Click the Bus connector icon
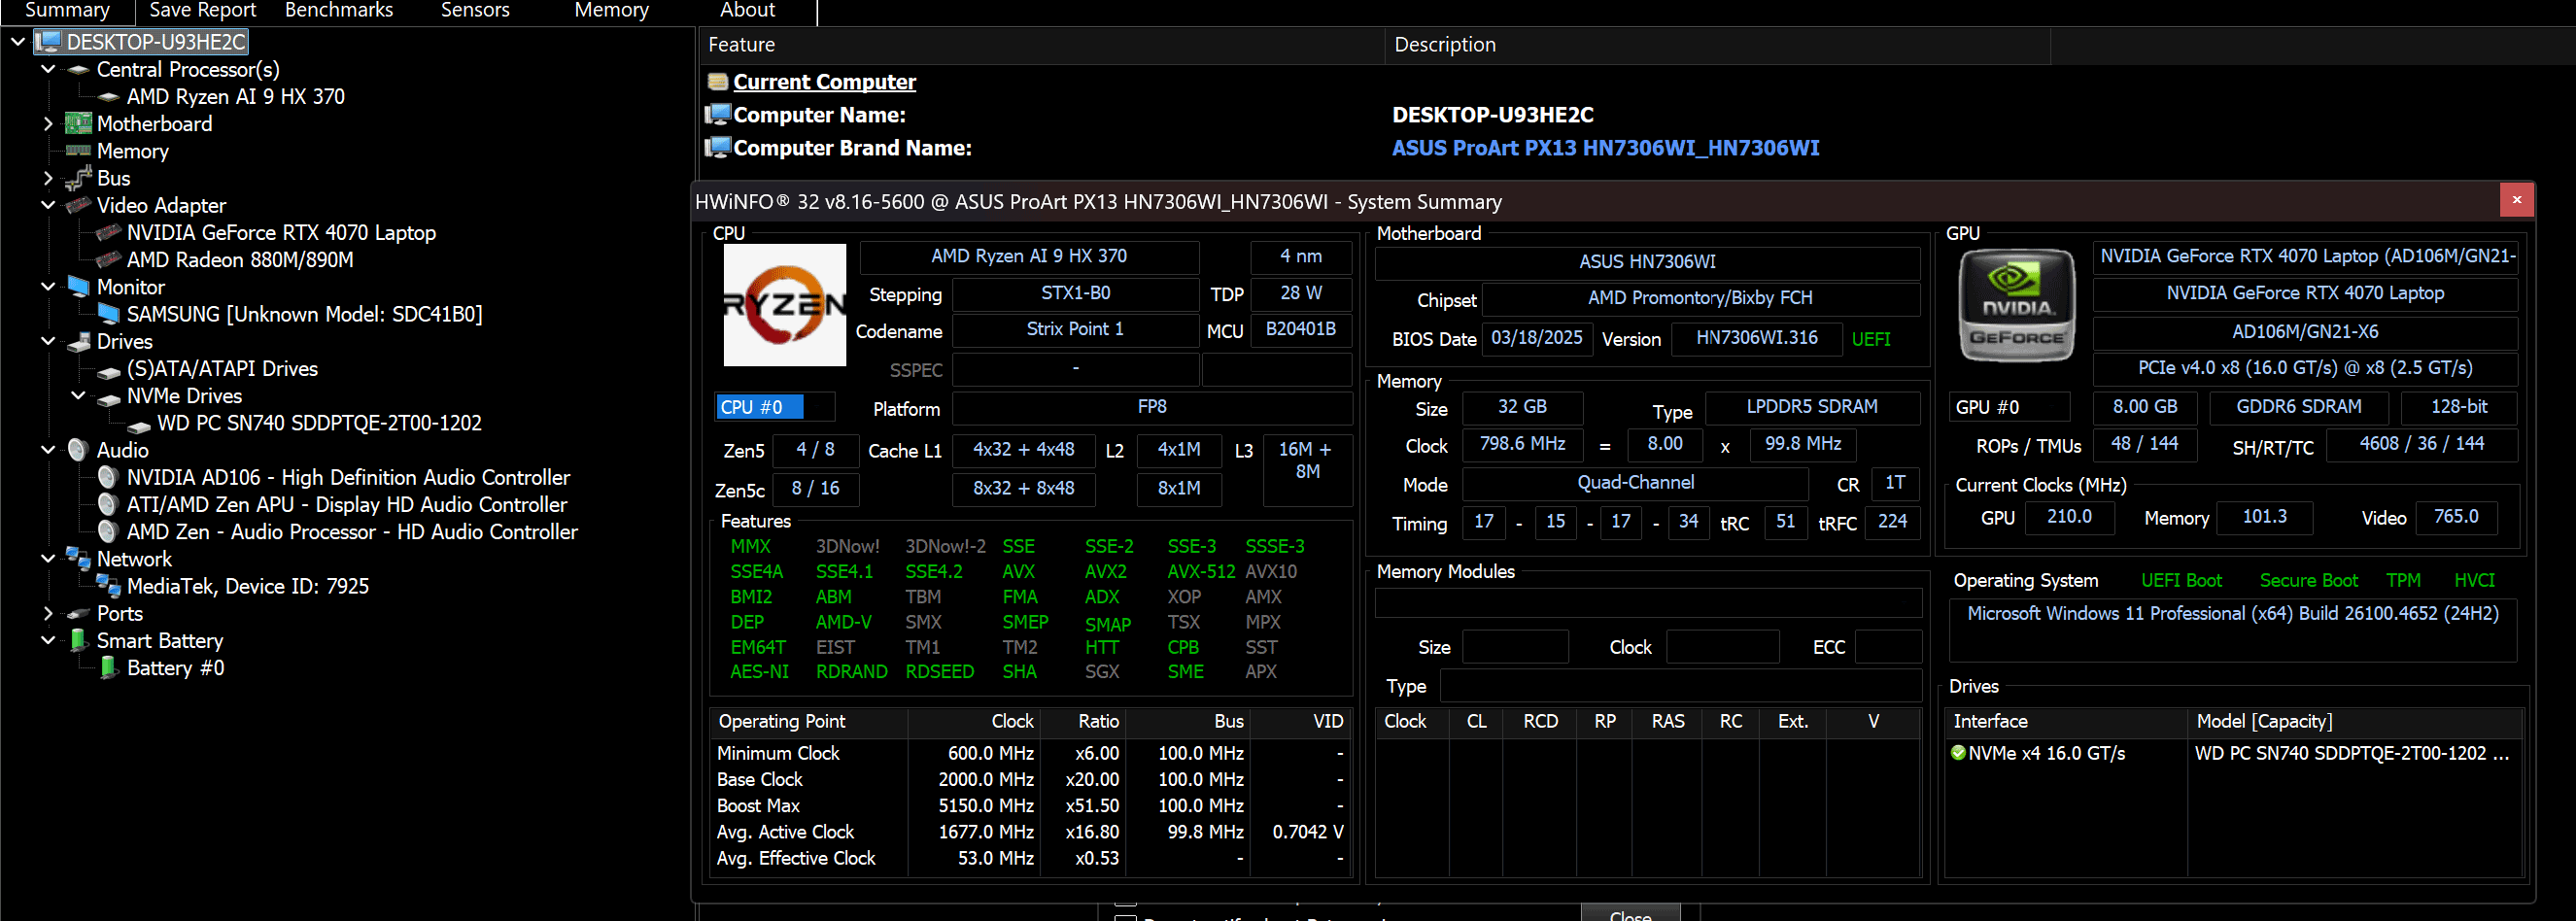Screen dimensions: 2576x921 (x=78, y=178)
